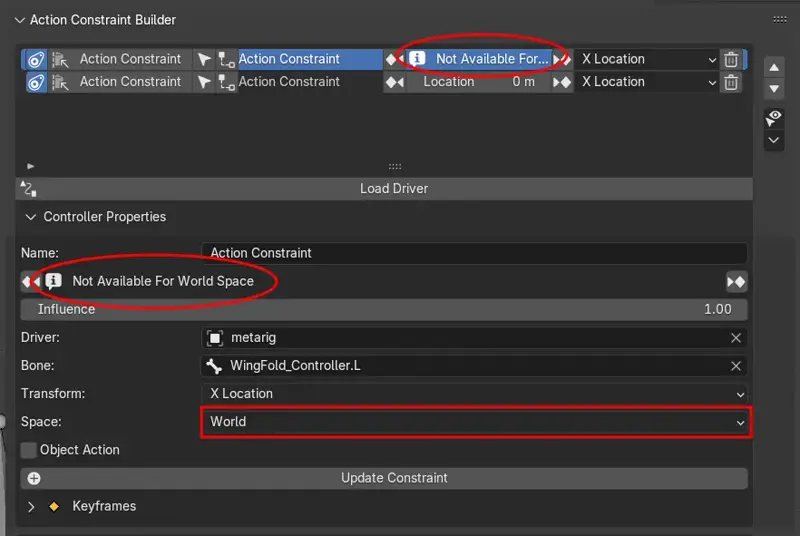Screen dimensions: 800x536
Task: Open the Transform dropdown in Controller Properties
Action: click(x=475, y=394)
